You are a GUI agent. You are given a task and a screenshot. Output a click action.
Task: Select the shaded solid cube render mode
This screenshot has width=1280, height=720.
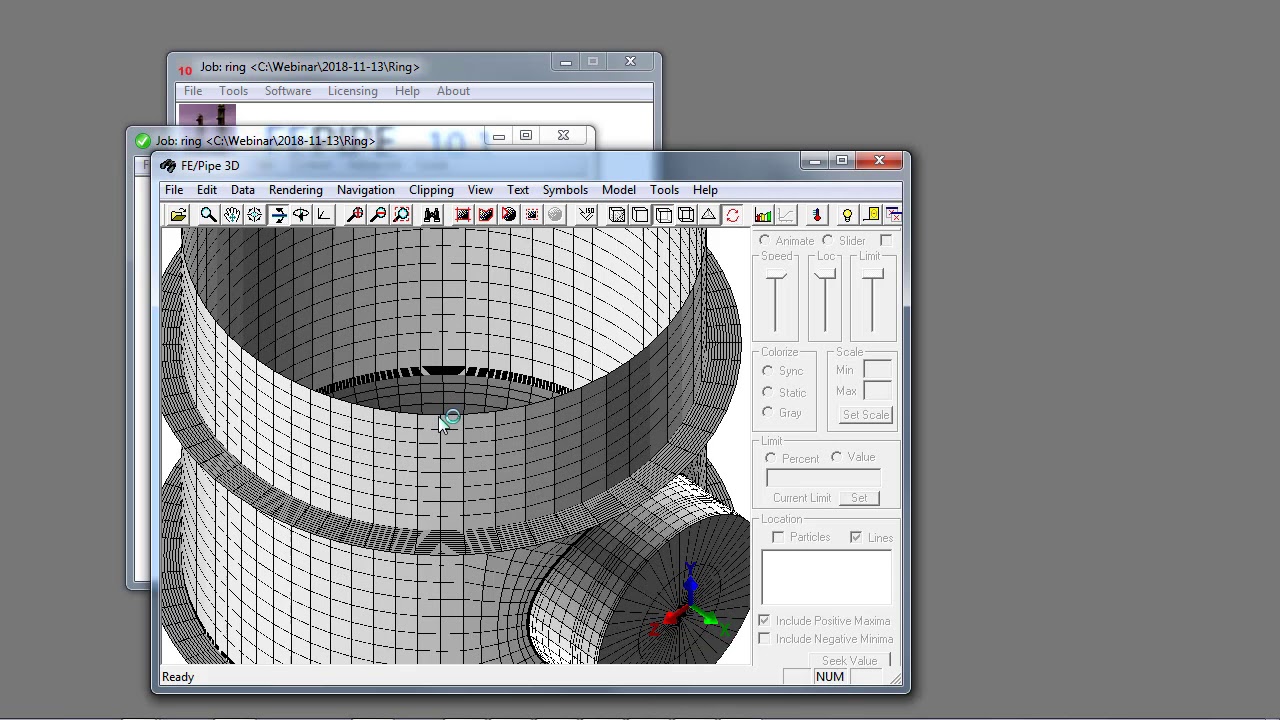(x=617, y=215)
